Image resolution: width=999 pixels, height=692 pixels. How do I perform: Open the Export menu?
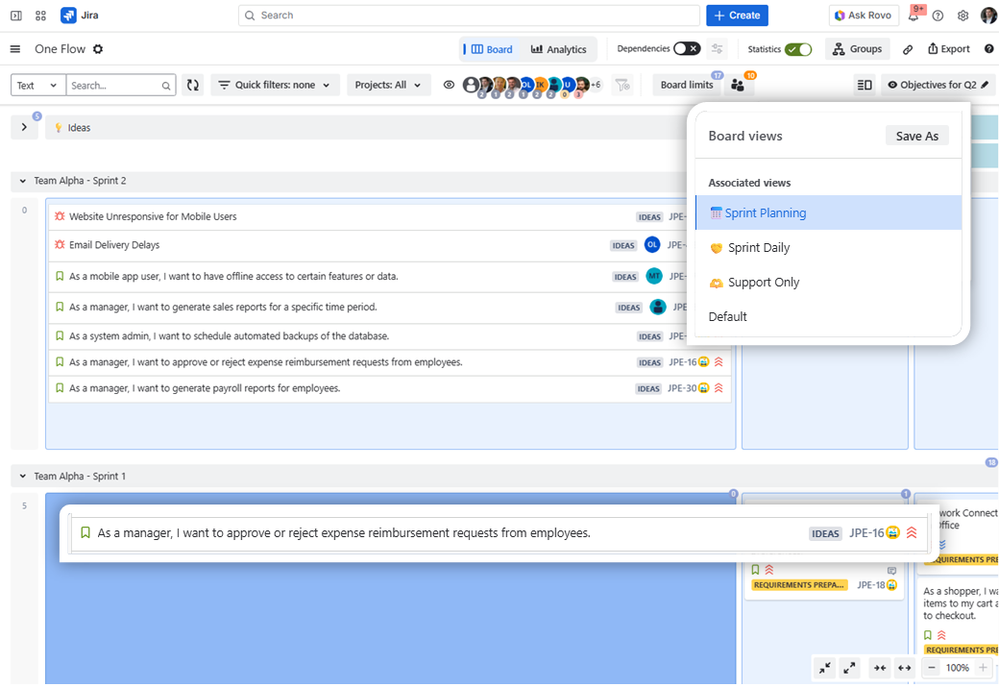point(948,48)
